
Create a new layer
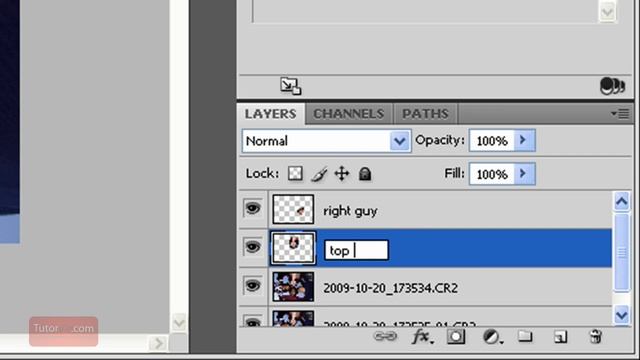(x=560, y=337)
